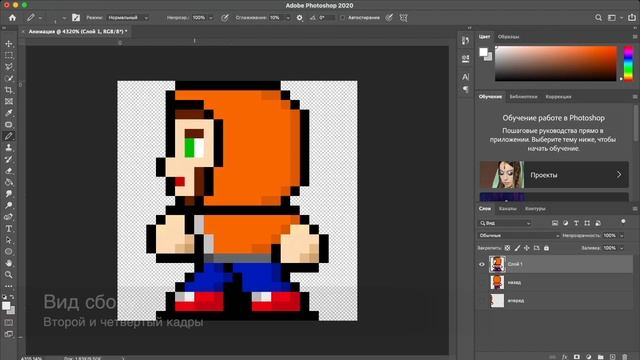Toggle visibility of Слой 1 layer

(x=482, y=264)
